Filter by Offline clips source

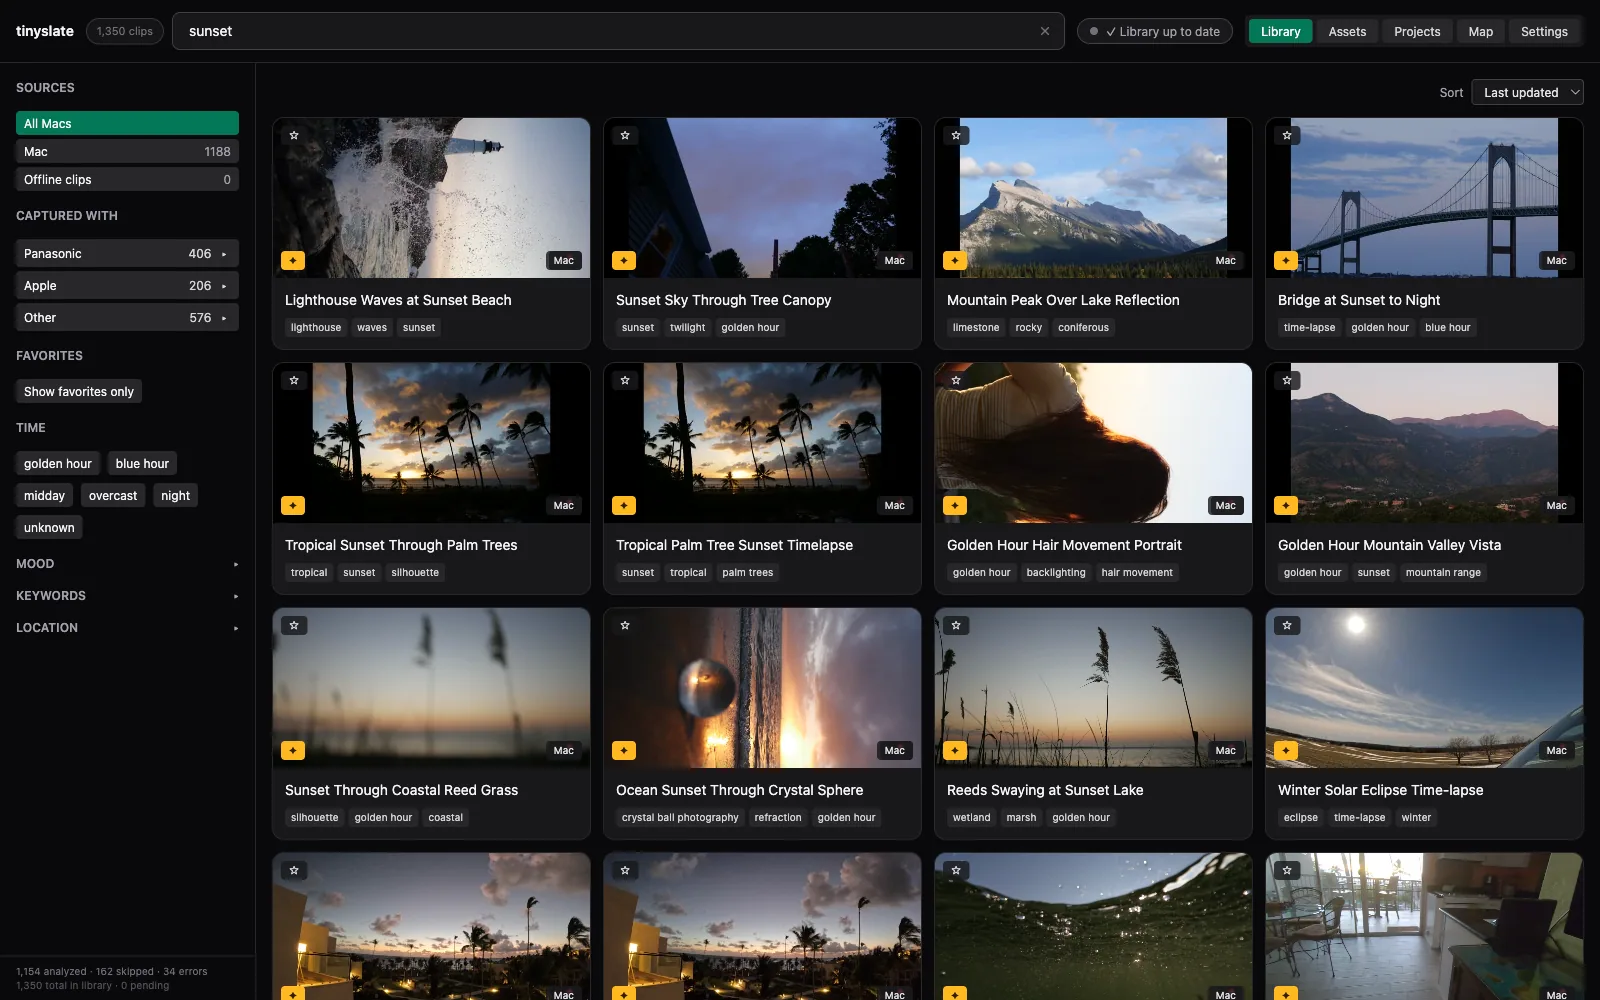127,179
